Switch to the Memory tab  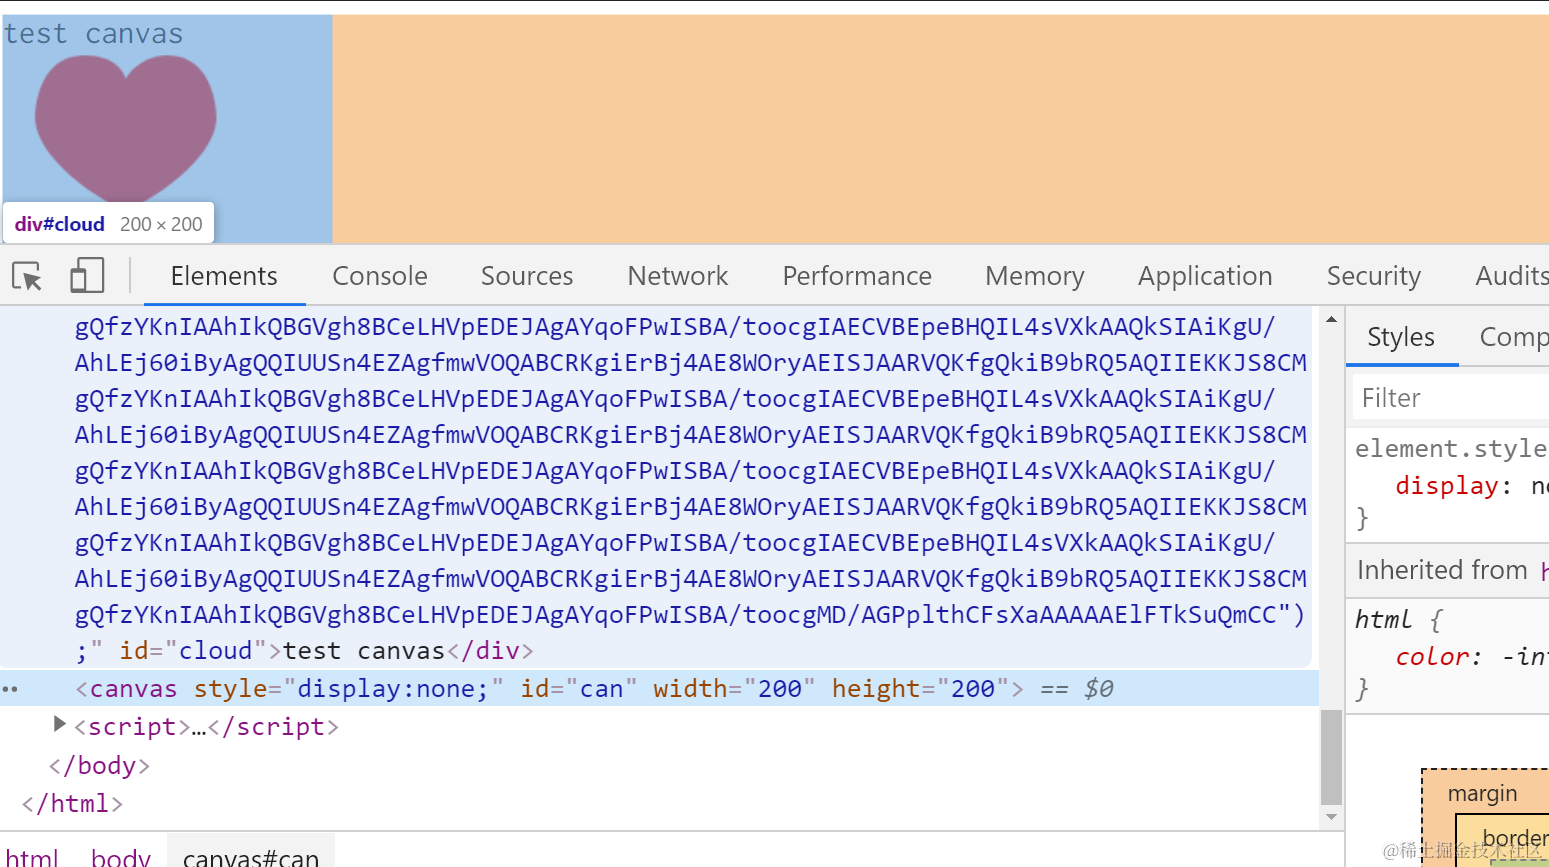(1035, 276)
